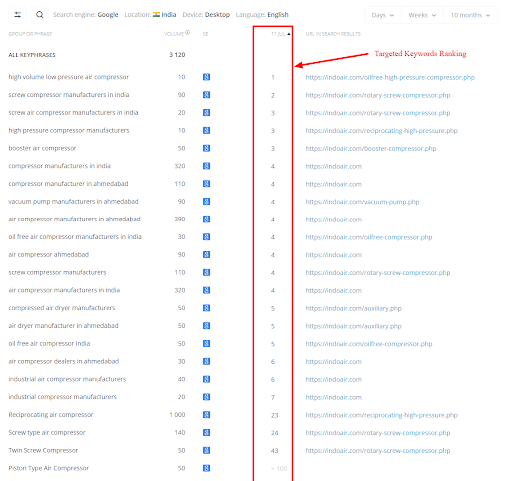Click Google icon for Twin Screw Compressor
This screenshot has width=512, height=481.
tap(206, 450)
